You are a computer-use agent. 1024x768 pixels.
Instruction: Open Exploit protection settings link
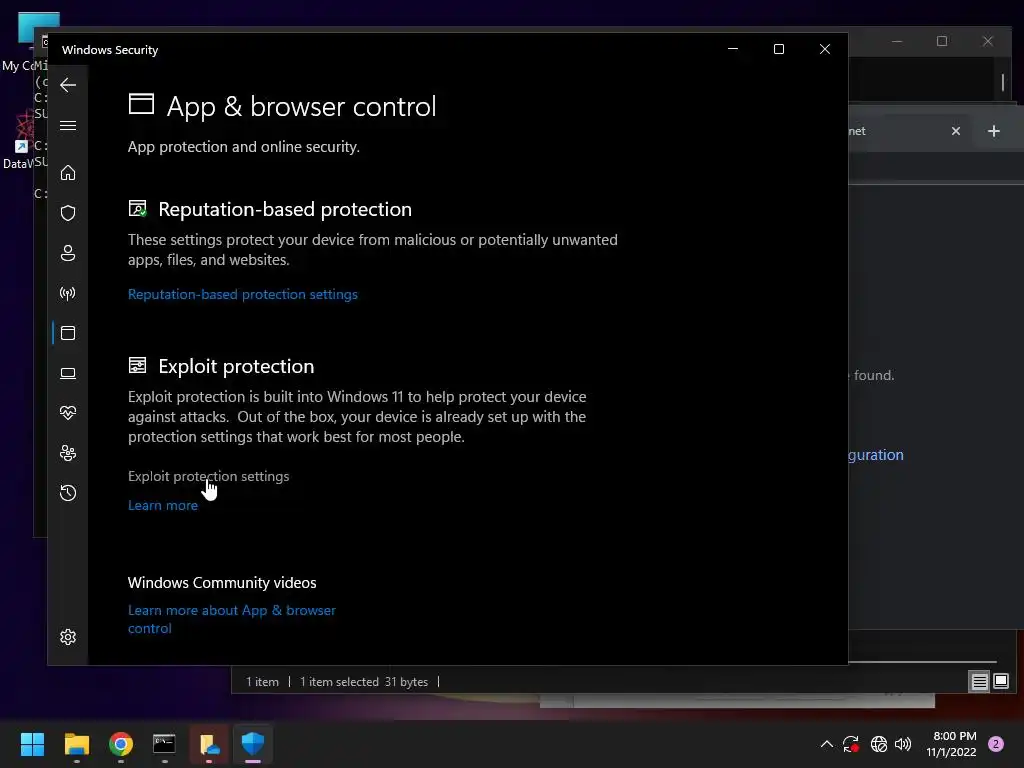(x=208, y=476)
